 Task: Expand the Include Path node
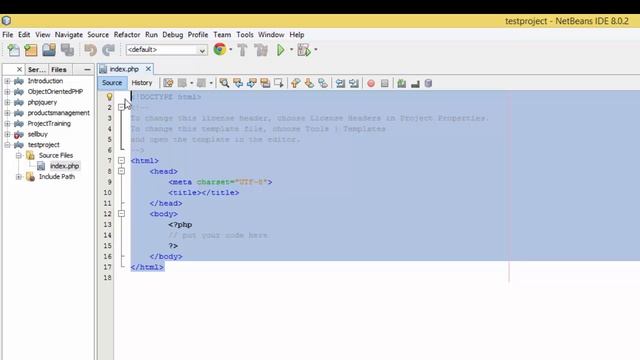19,176
